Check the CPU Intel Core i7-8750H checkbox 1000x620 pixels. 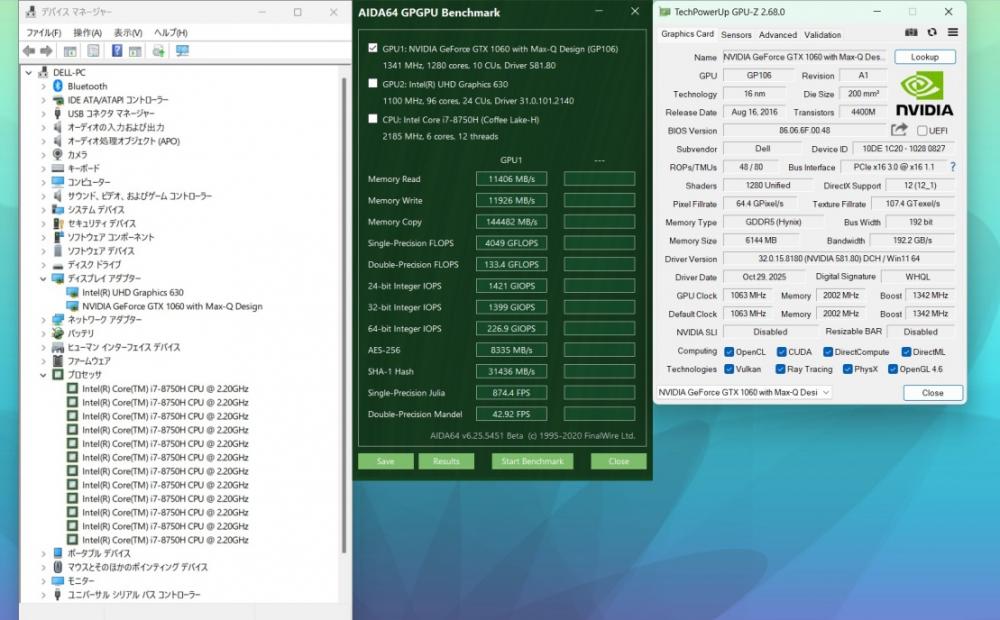[x=373, y=119]
